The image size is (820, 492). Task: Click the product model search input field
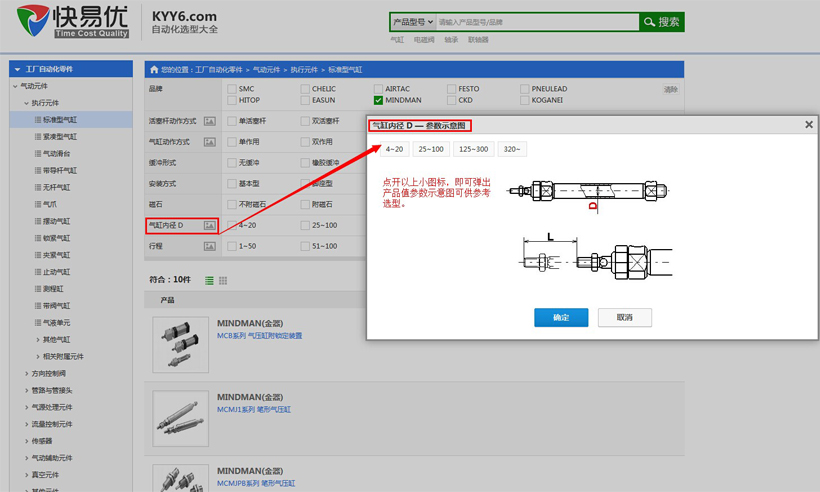tap(538, 22)
